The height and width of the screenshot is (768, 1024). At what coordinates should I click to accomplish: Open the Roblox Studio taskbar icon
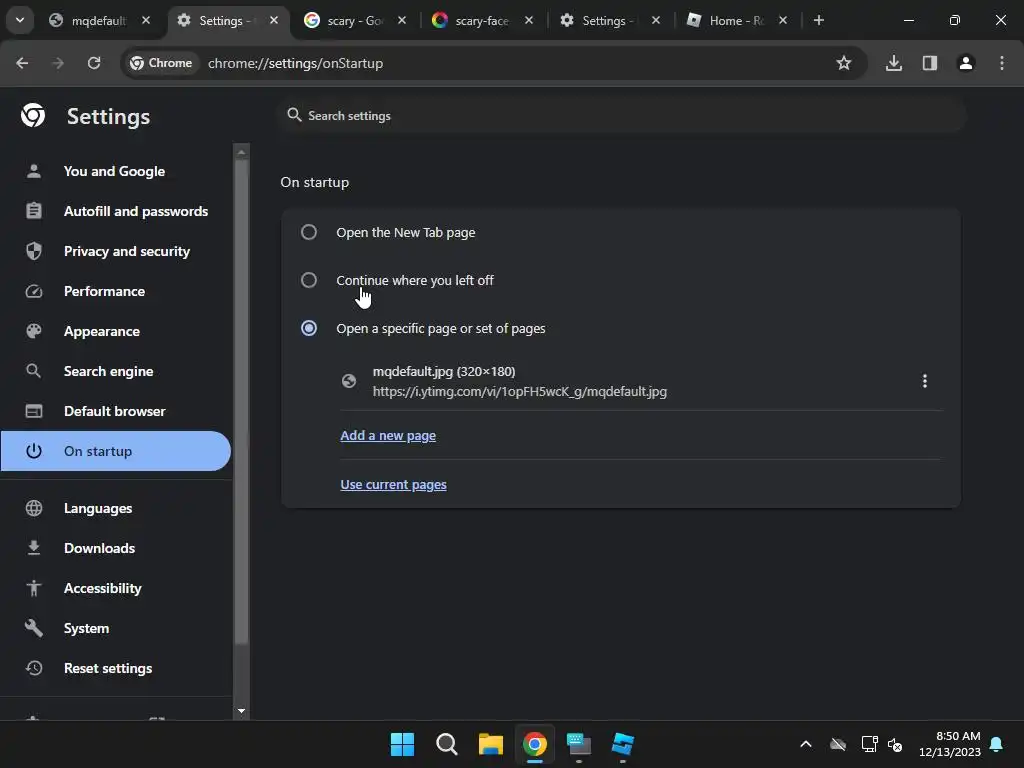tap(622, 744)
